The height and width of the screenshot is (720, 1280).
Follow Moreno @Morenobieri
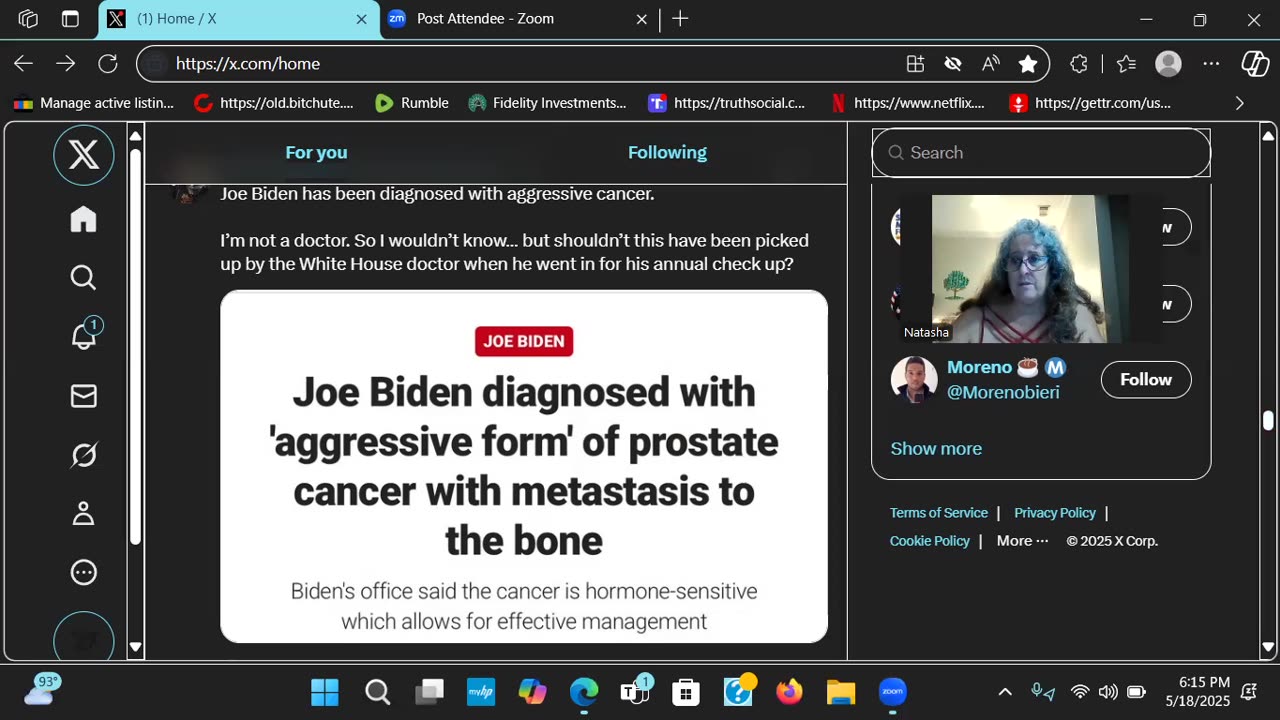(1146, 380)
